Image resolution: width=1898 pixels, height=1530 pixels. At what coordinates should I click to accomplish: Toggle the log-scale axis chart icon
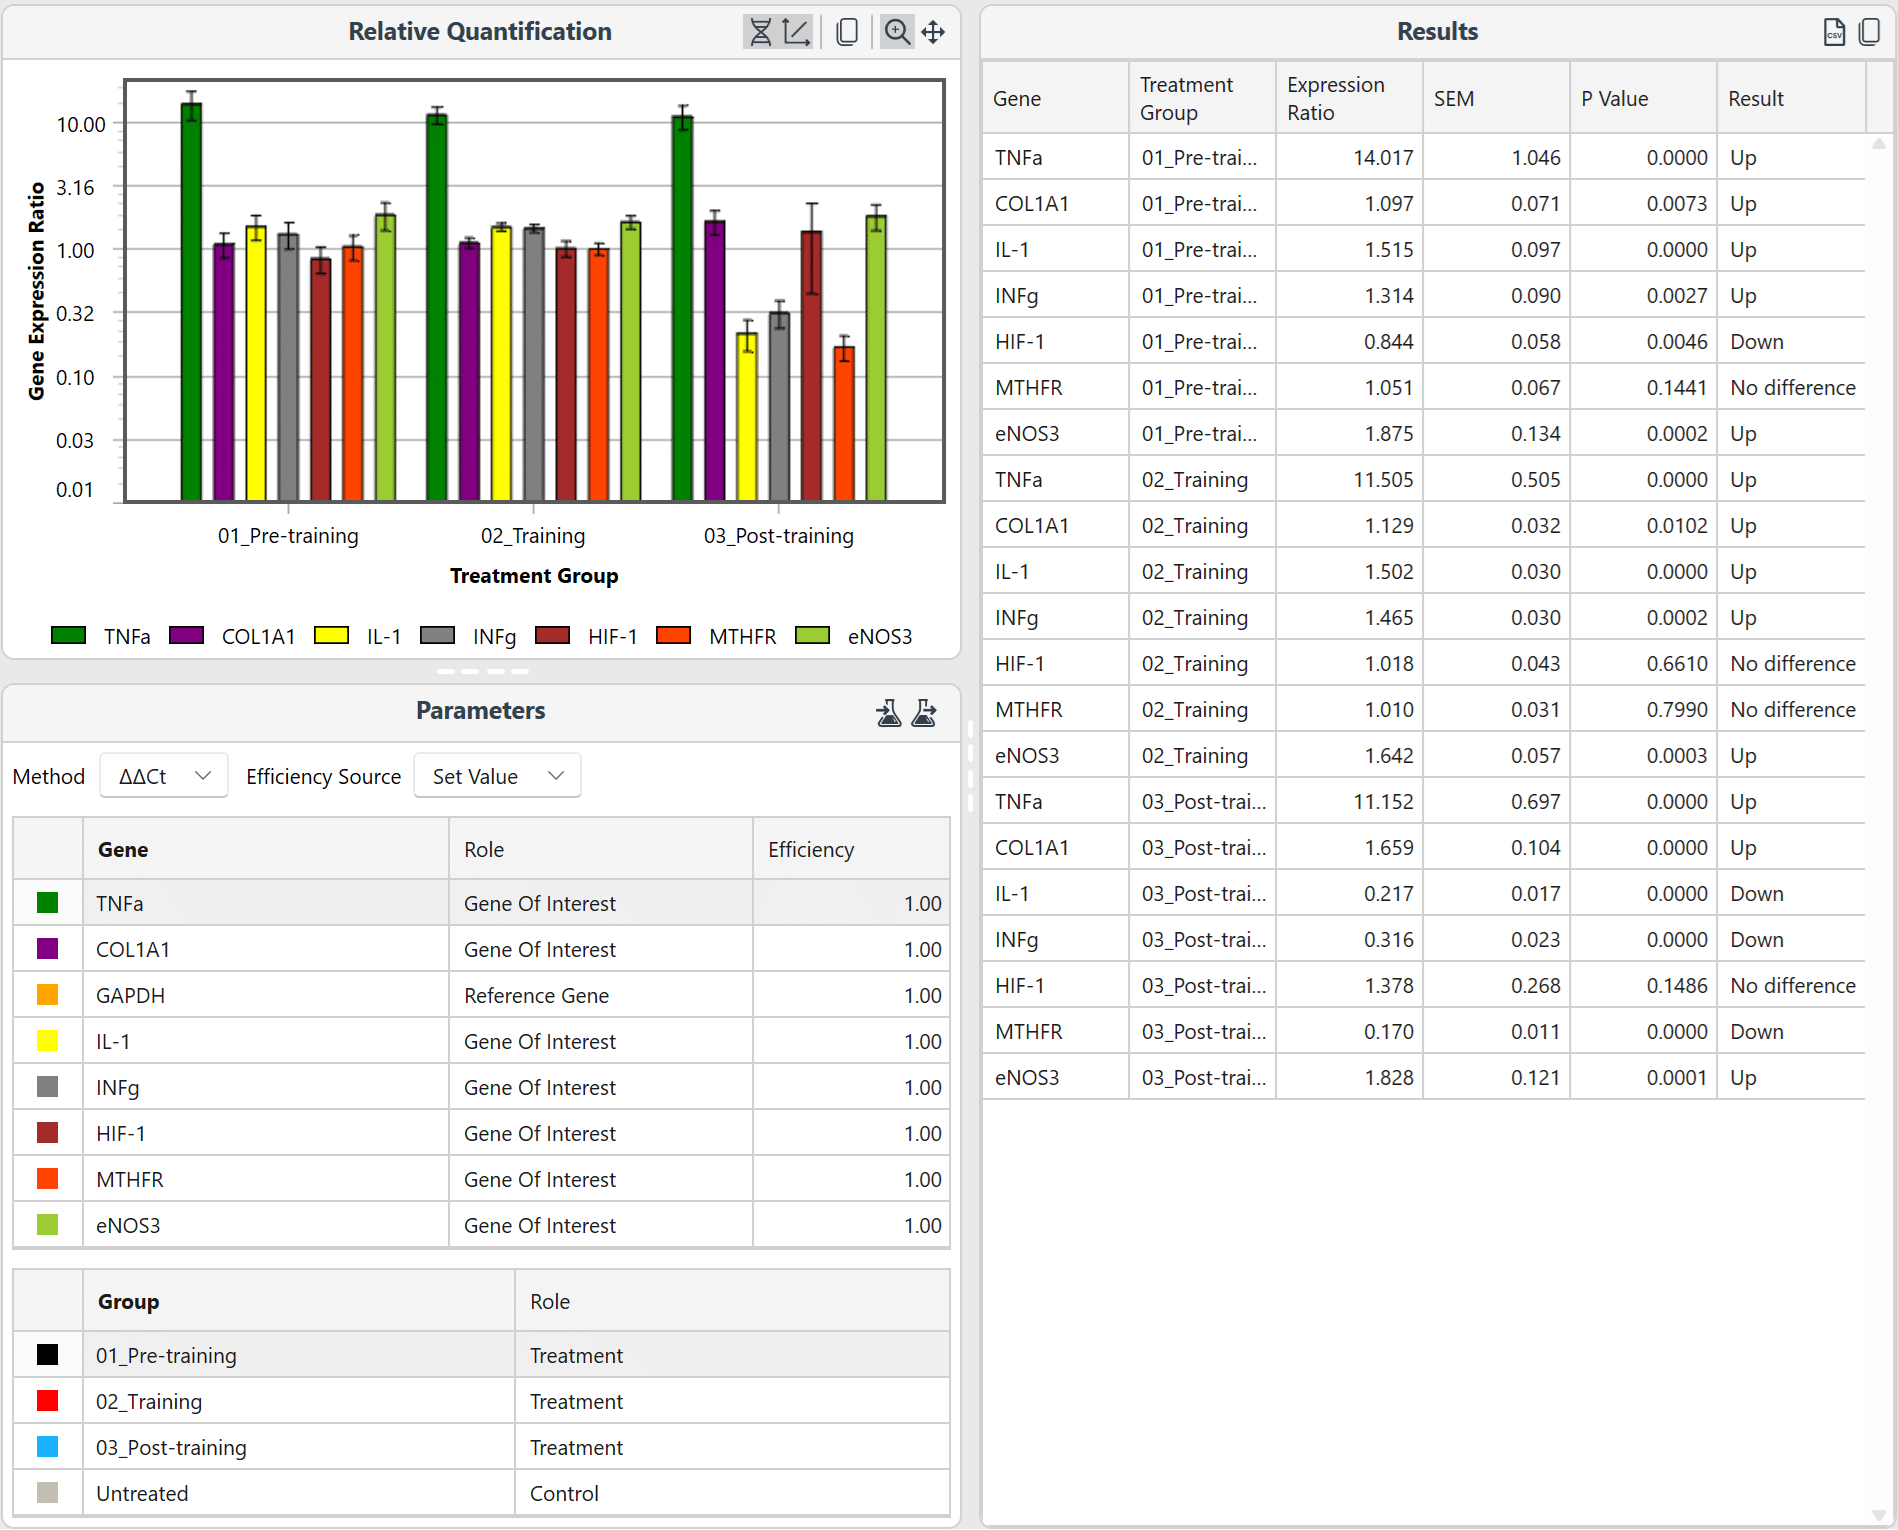(x=796, y=32)
